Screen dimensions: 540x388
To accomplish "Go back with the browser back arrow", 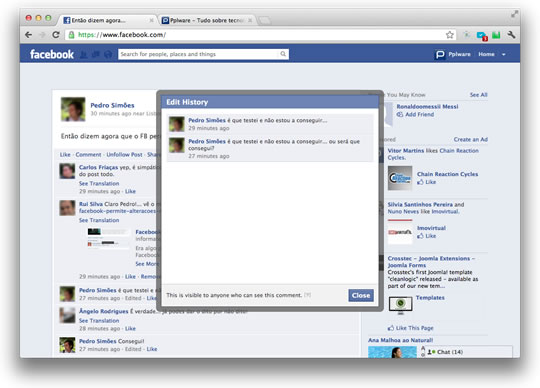I will coord(29,35).
